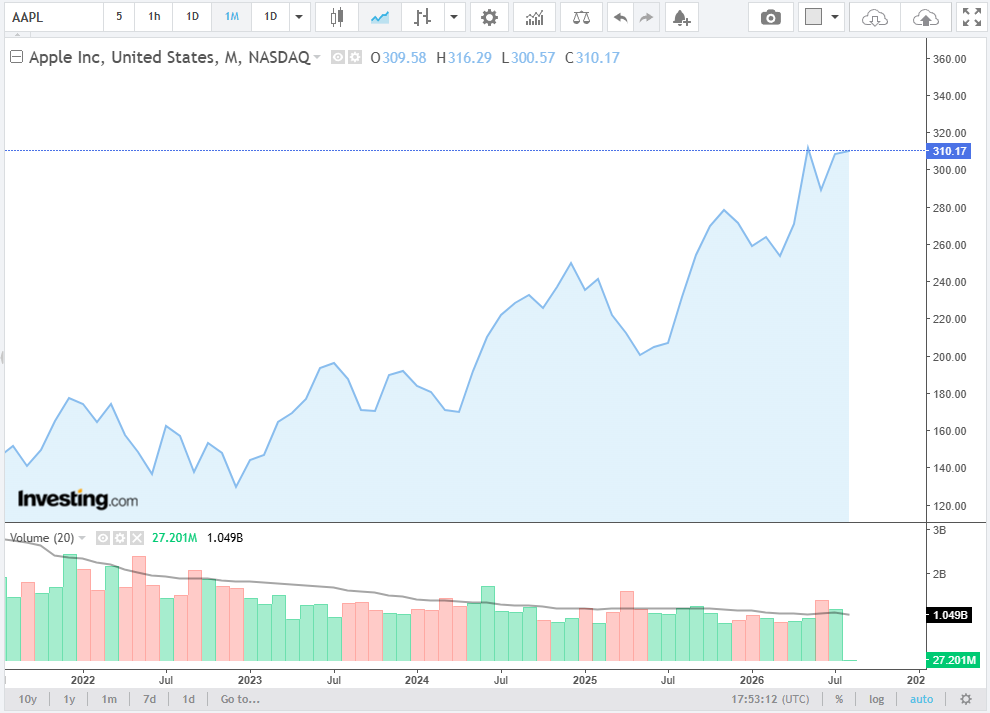
Task: Select the 1h interval
Action: [154, 16]
